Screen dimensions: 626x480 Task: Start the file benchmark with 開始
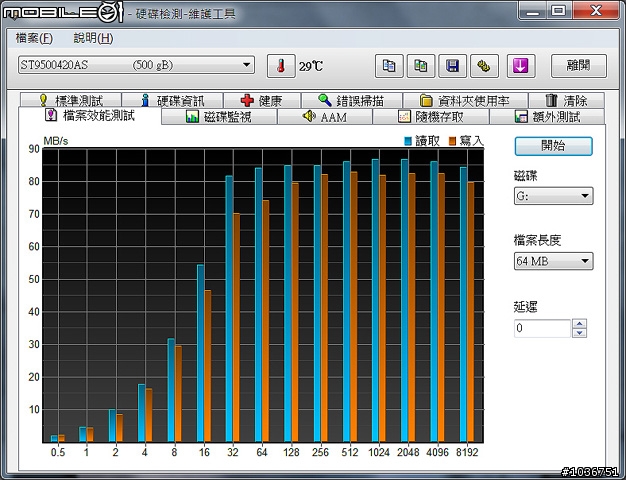(553, 146)
